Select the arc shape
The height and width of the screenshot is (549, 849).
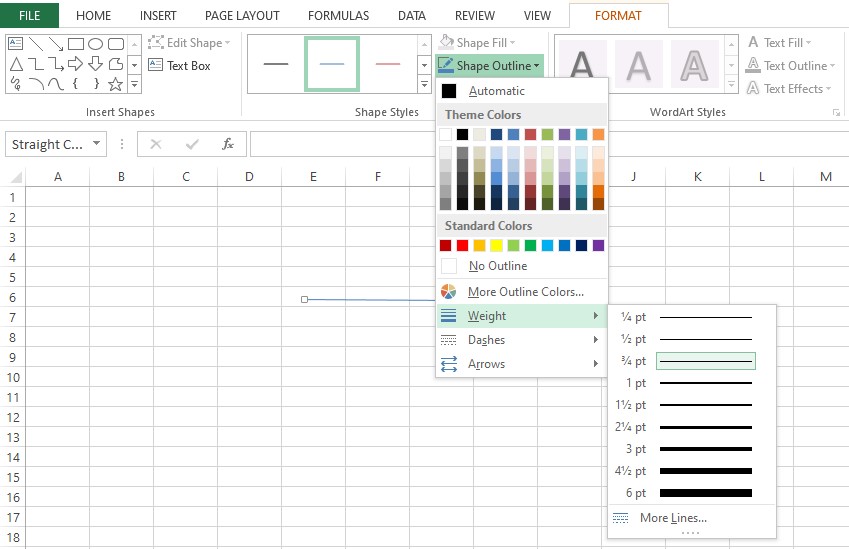[36, 84]
